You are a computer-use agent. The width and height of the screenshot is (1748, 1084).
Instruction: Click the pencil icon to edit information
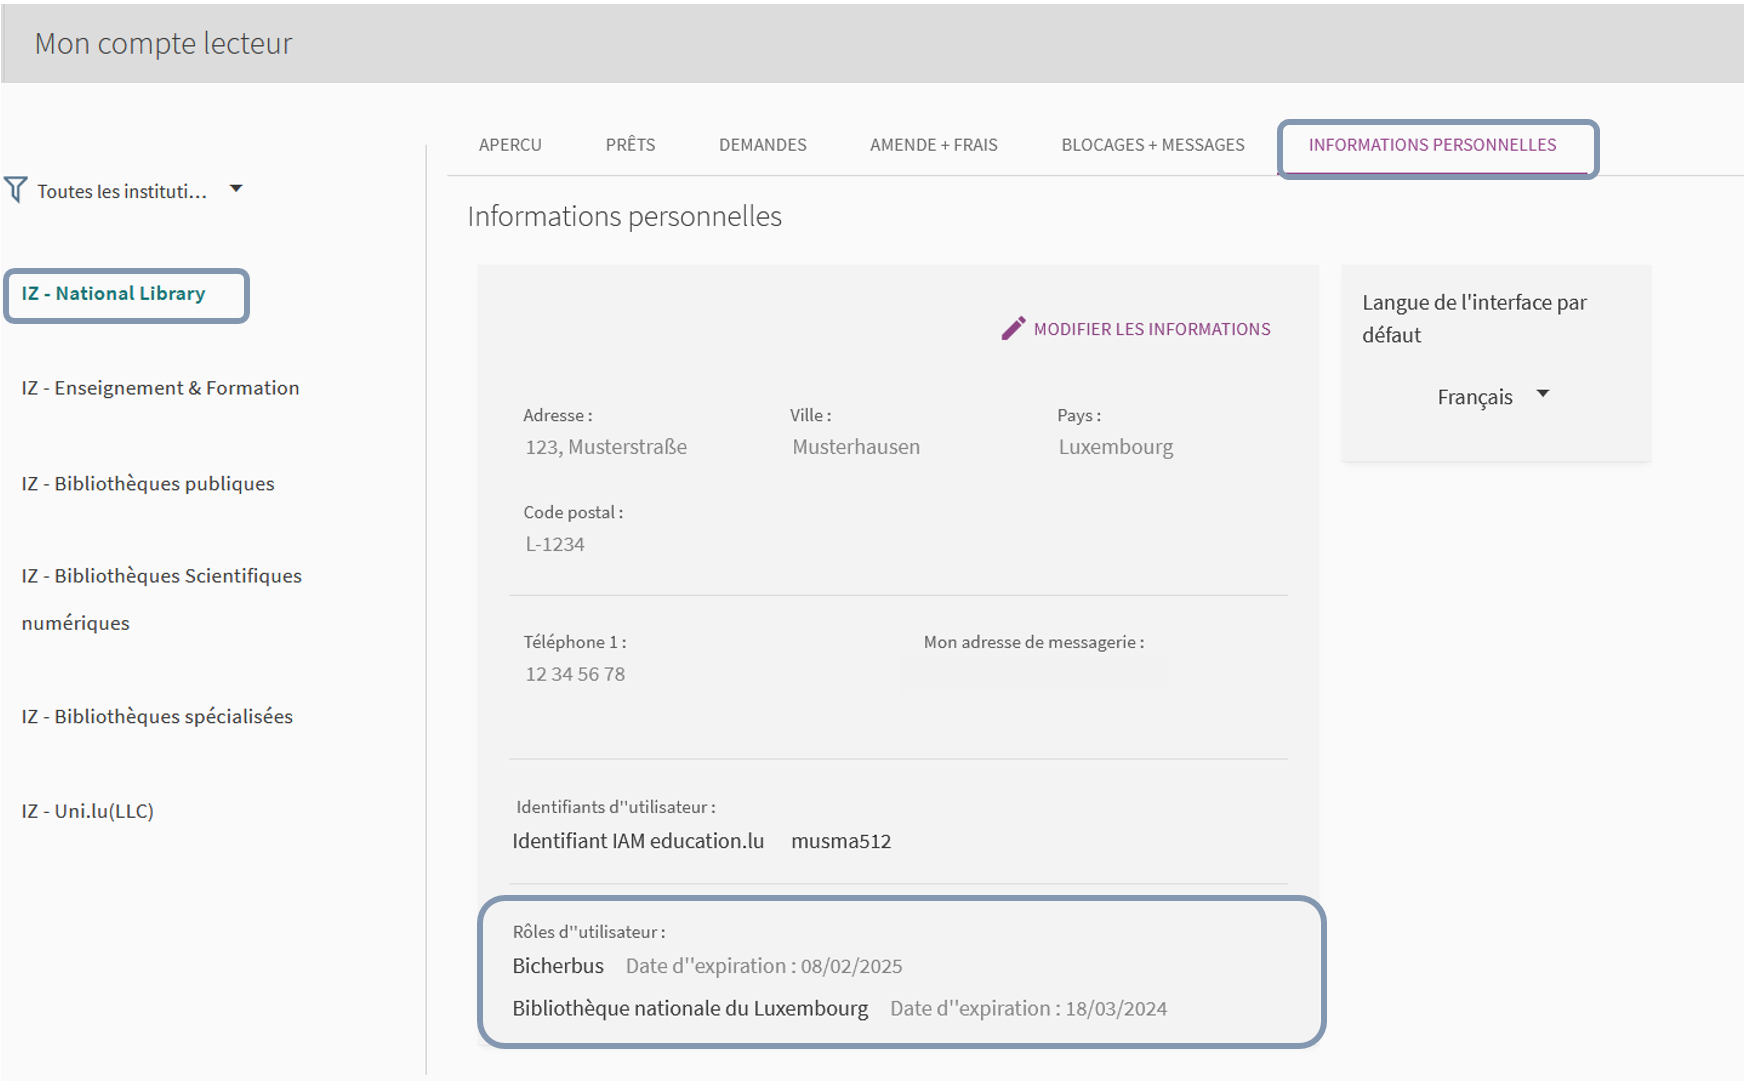point(1014,327)
